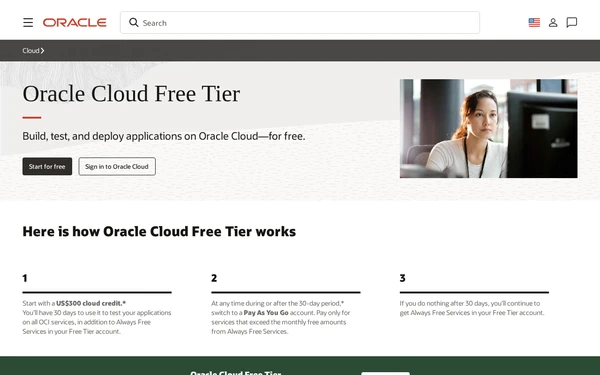Click the Oracle Cloud Free Tier page title
This screenshot has width=600, height=375.
[131, 94]
